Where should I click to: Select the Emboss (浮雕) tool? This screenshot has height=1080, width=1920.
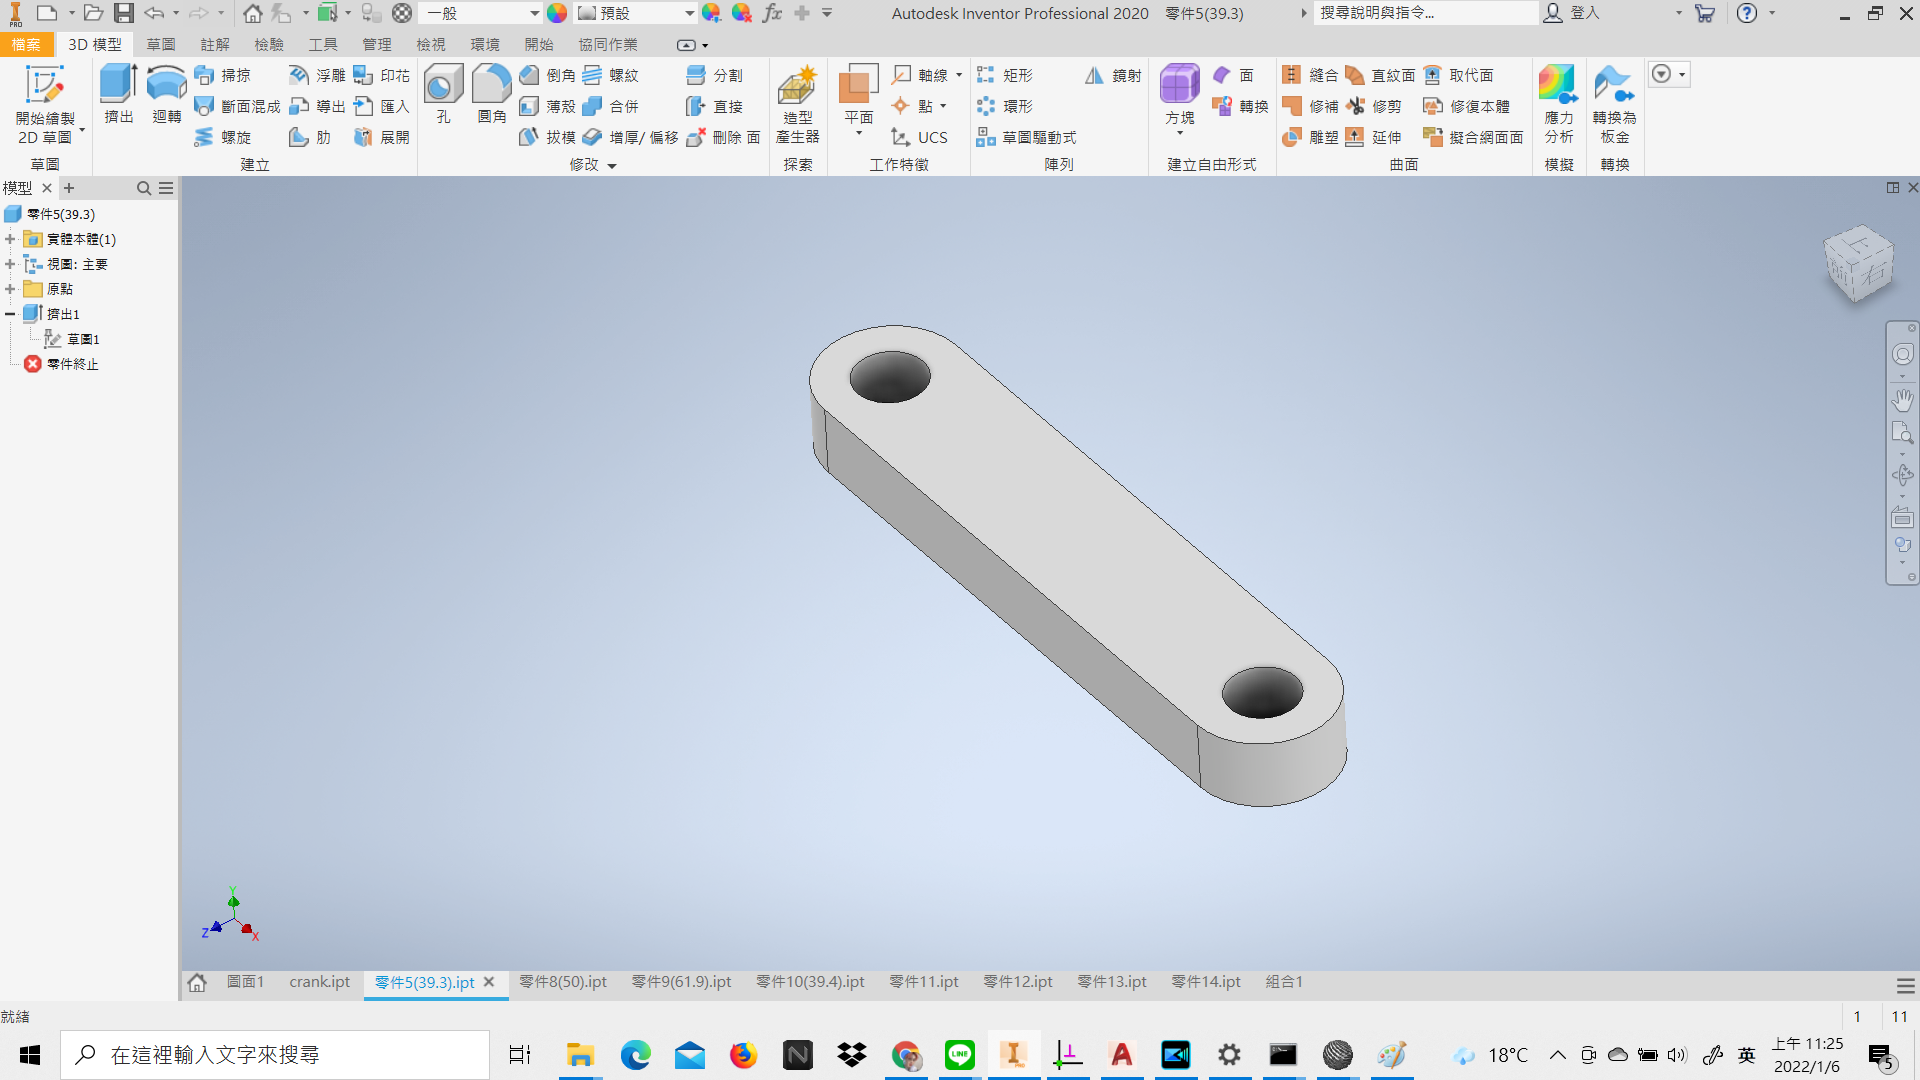tap(317, 75)
